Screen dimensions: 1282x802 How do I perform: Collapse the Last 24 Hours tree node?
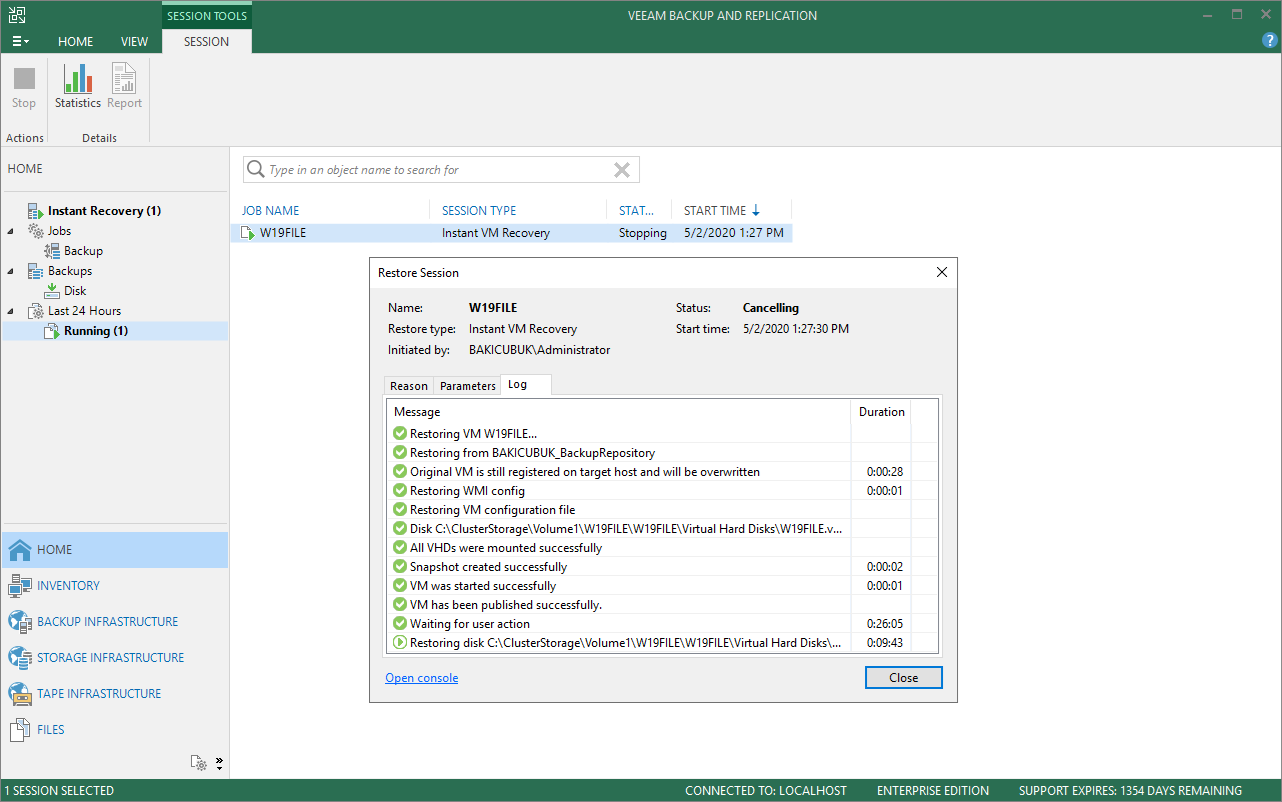[12, 311]
